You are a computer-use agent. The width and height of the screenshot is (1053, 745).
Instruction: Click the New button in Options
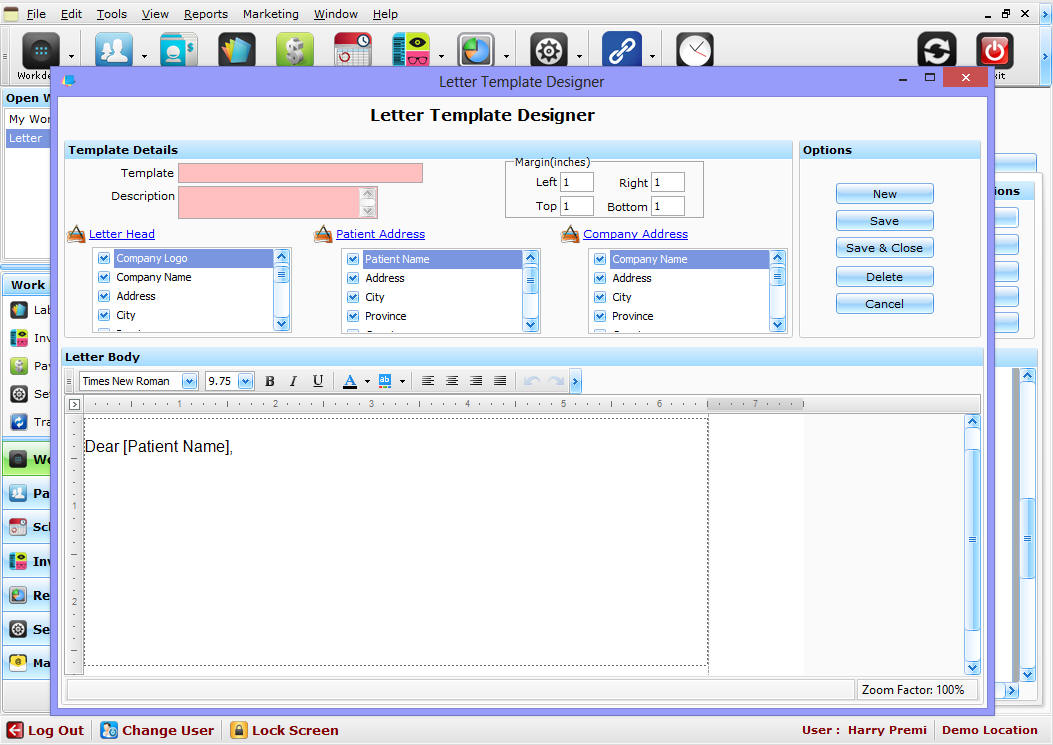(884, 193)
